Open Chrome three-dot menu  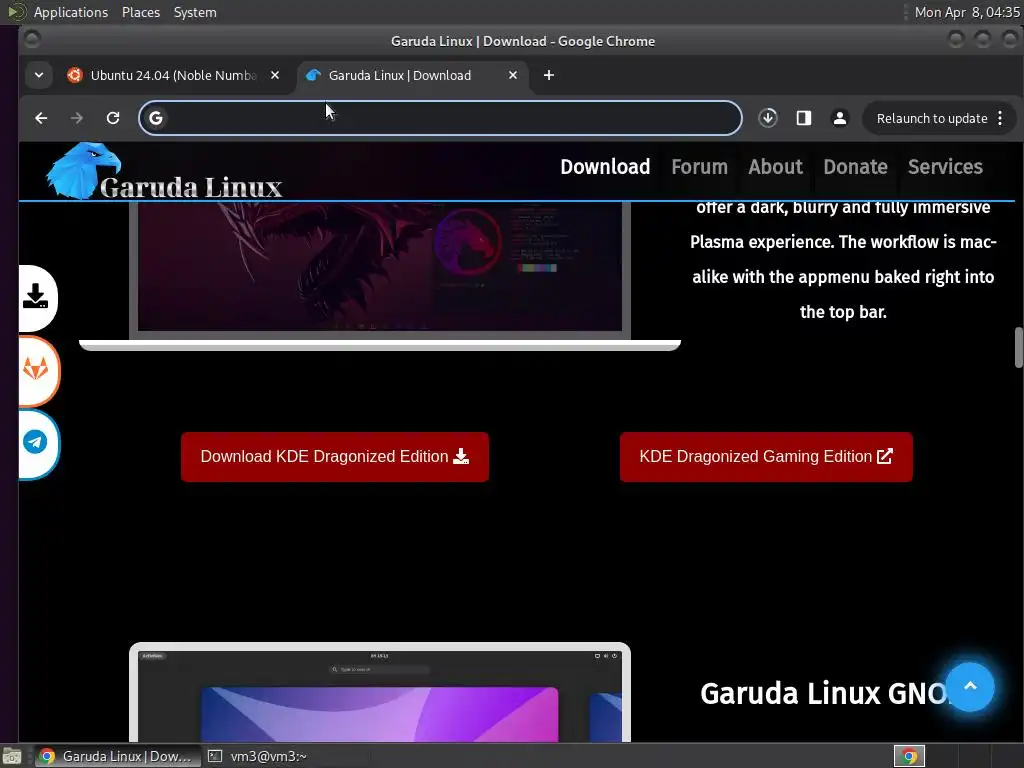click(x=1000, y=118)
